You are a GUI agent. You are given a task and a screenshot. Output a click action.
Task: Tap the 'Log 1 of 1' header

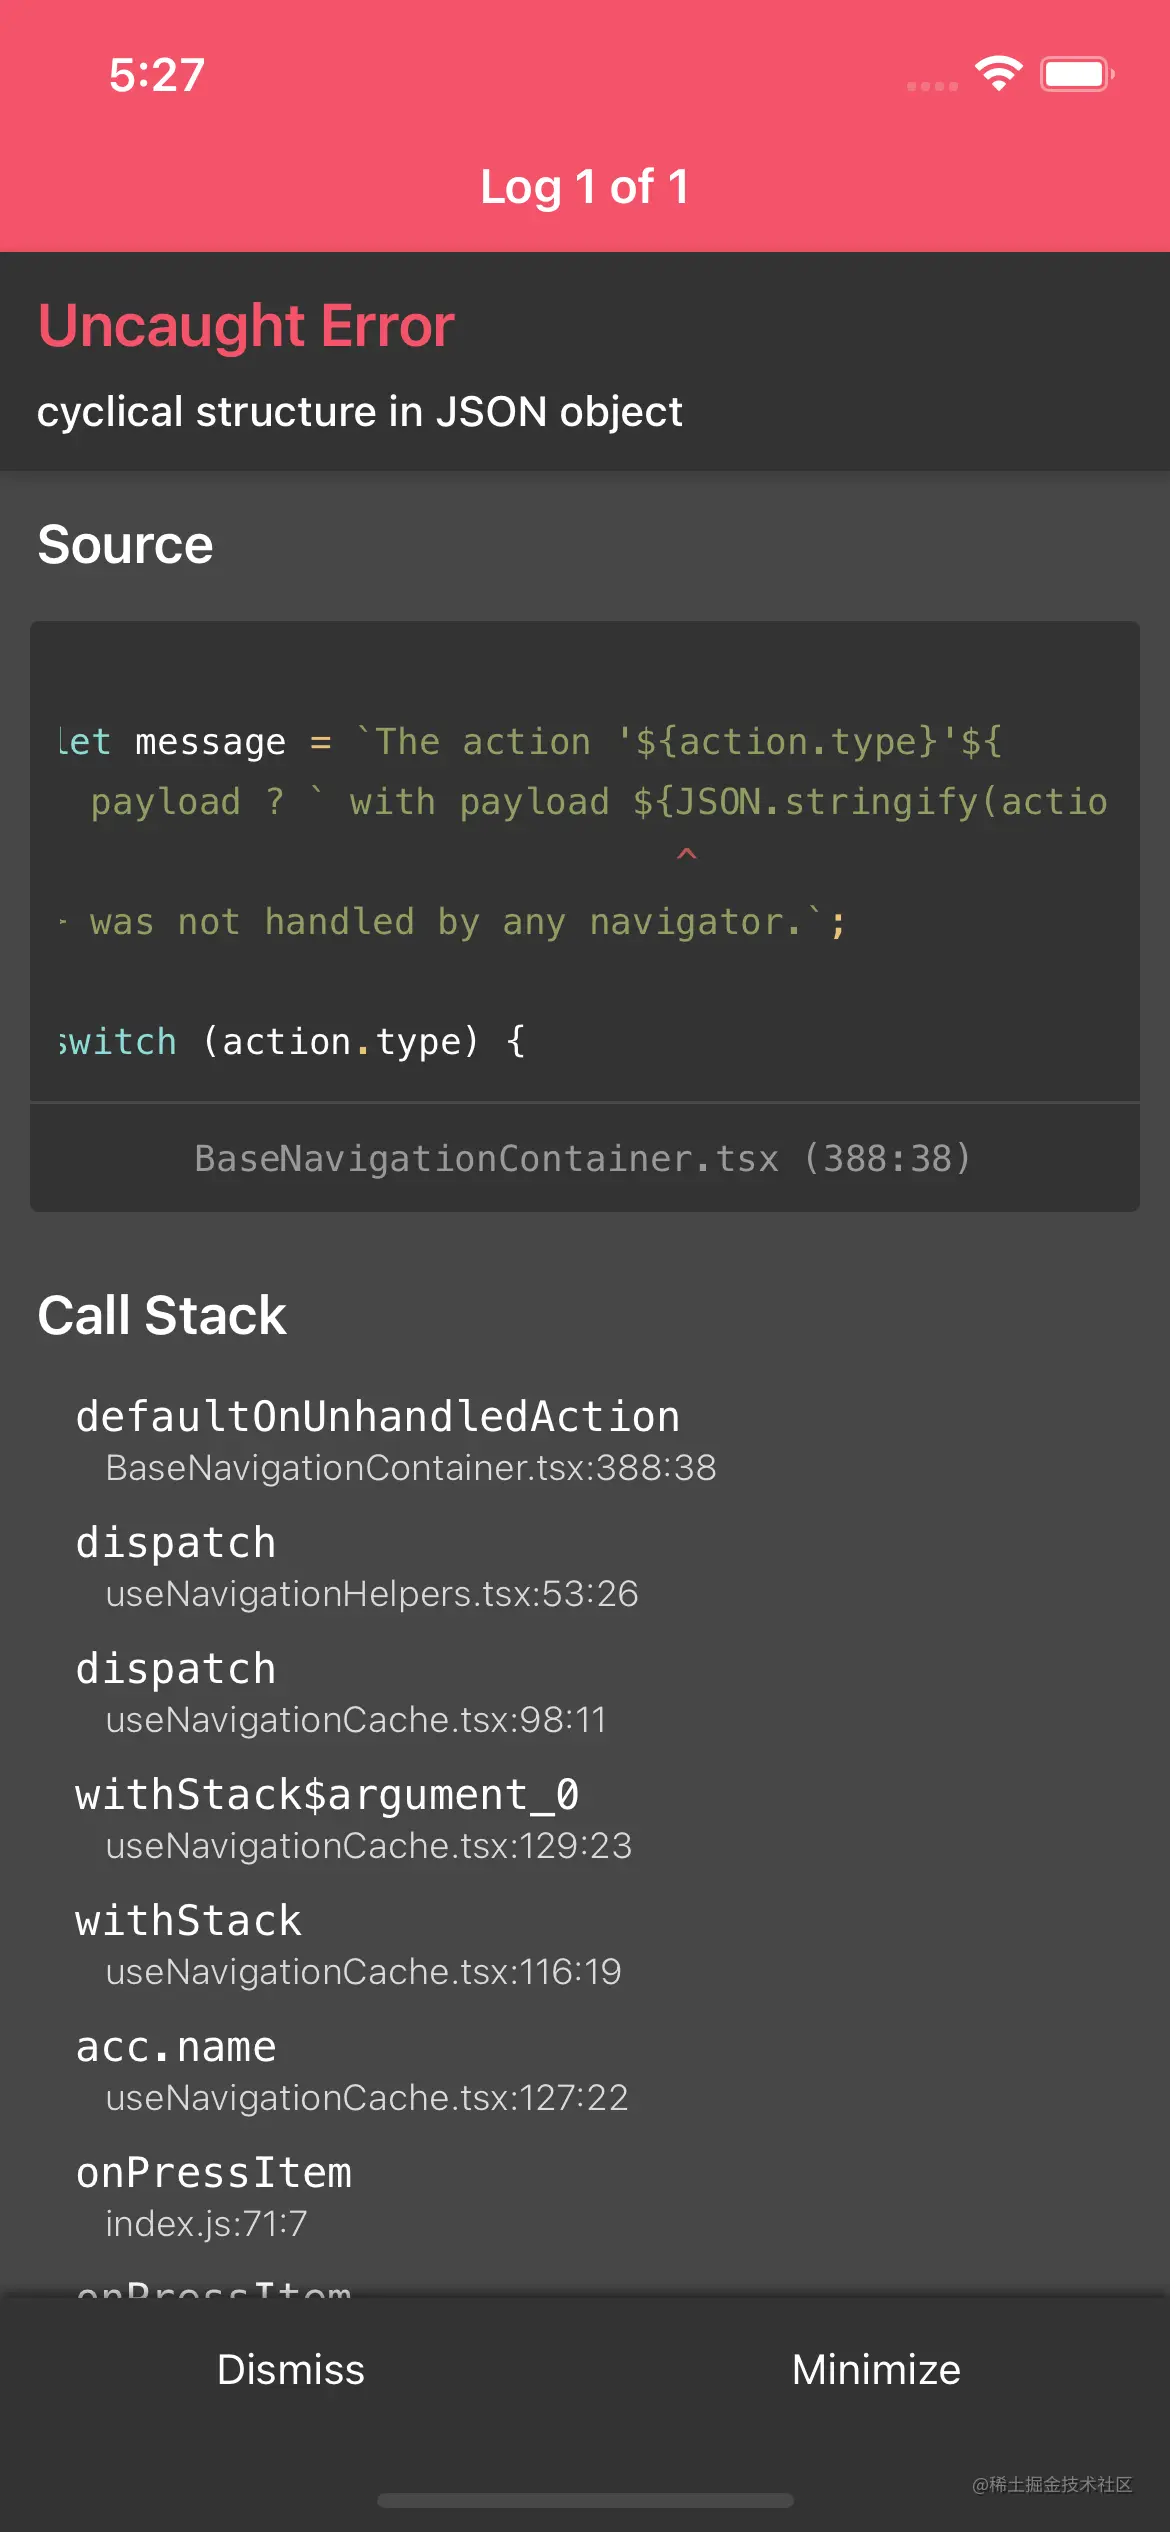click(x=585, y=187)
